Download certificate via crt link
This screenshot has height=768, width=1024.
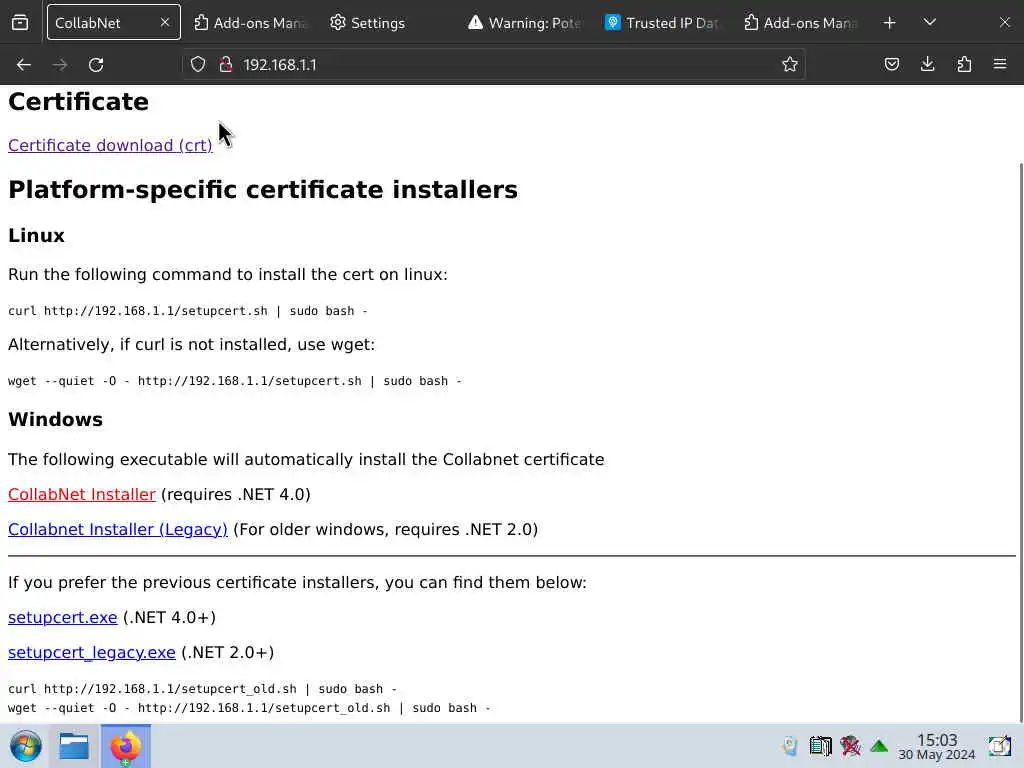point(110,145)
